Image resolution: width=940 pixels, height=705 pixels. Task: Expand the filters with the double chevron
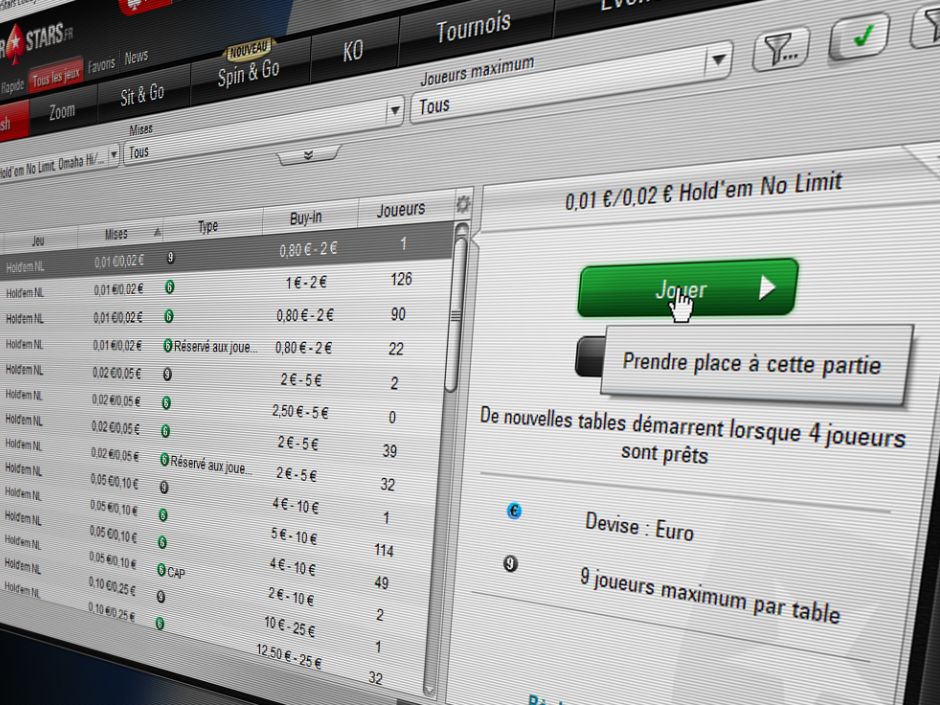(x=308, y=155)
